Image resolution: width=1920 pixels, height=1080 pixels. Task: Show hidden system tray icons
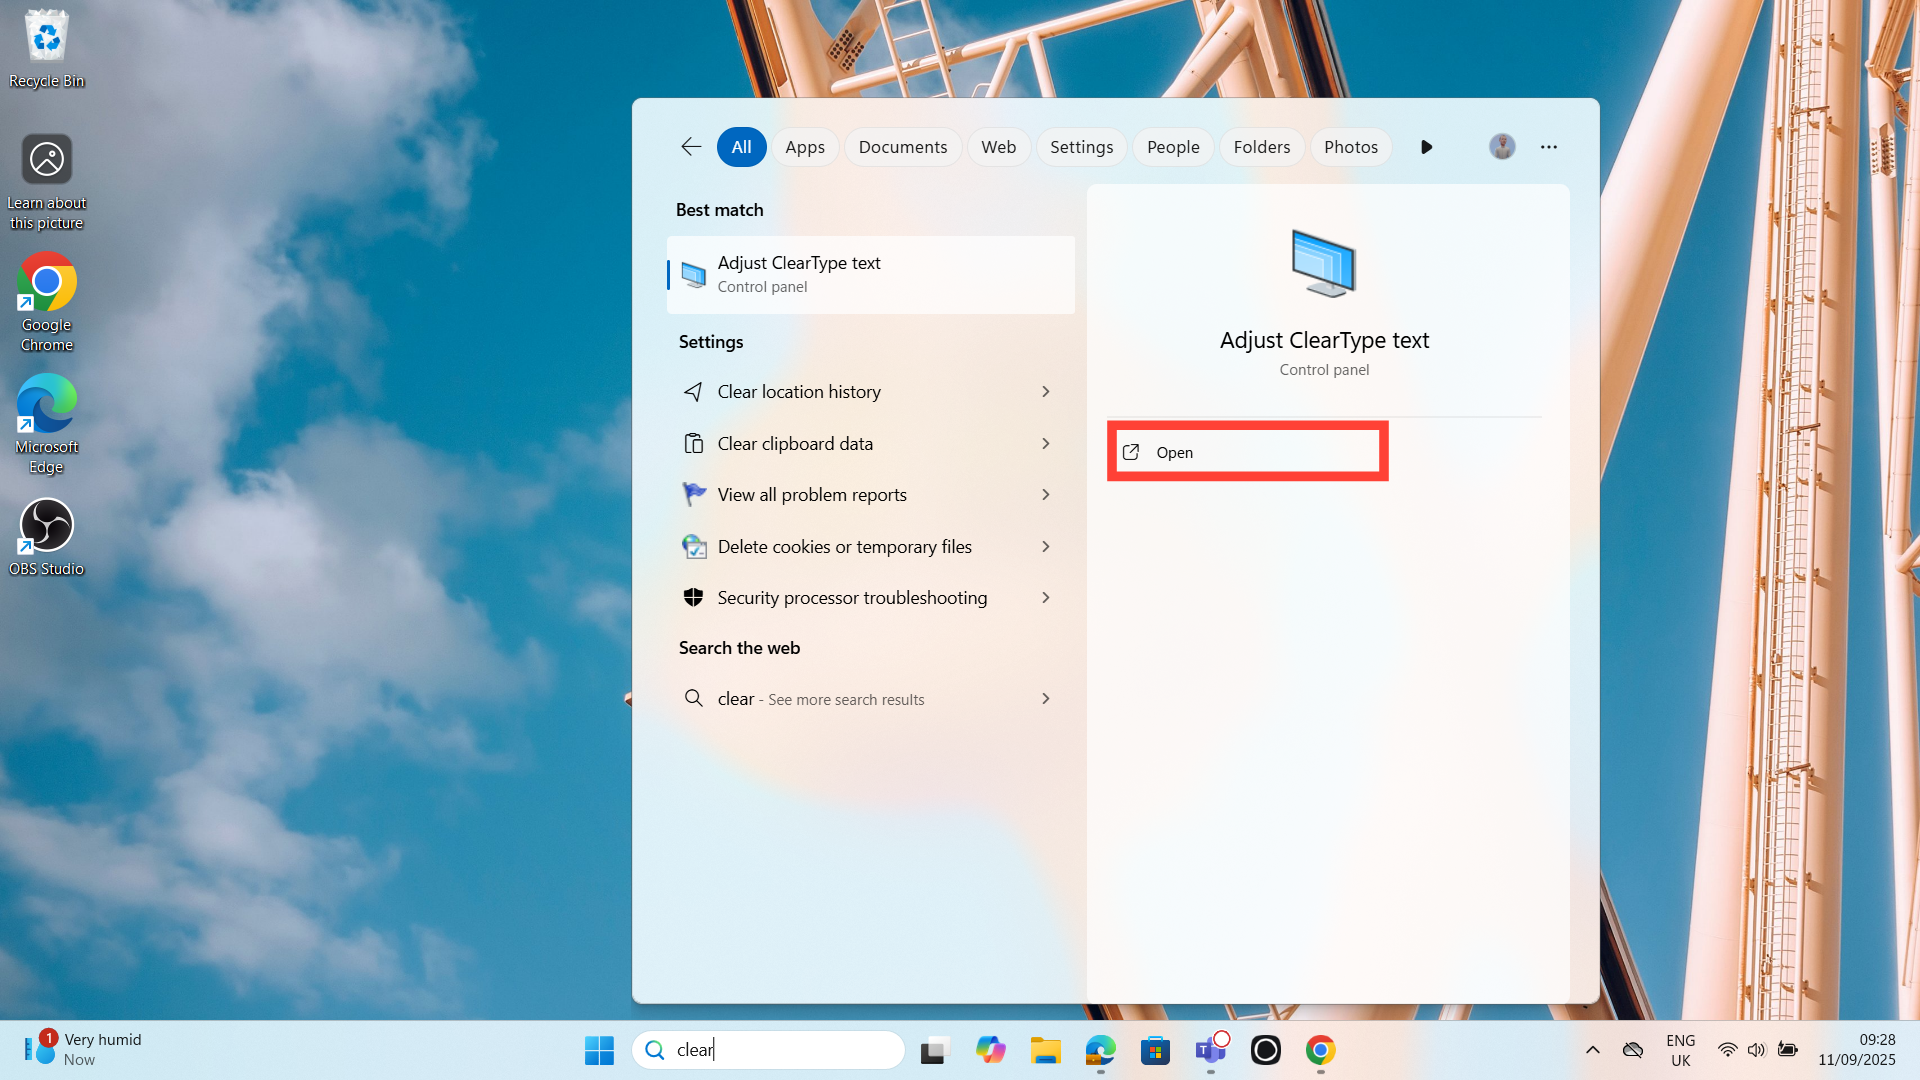1592,1050
